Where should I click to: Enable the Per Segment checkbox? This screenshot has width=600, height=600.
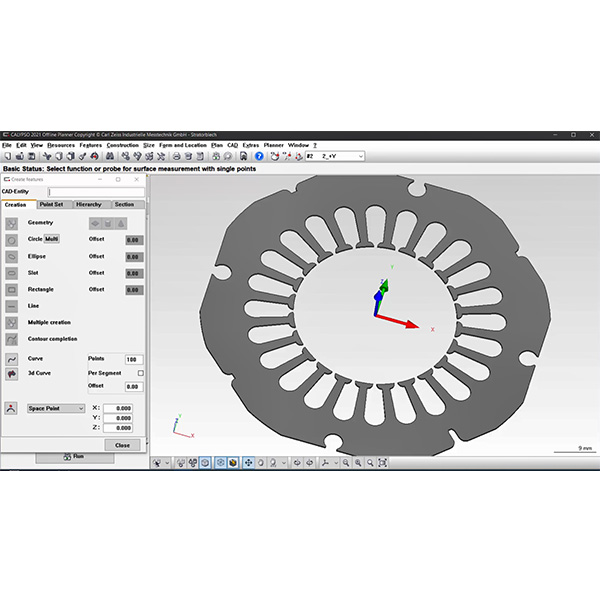[140, 373]
